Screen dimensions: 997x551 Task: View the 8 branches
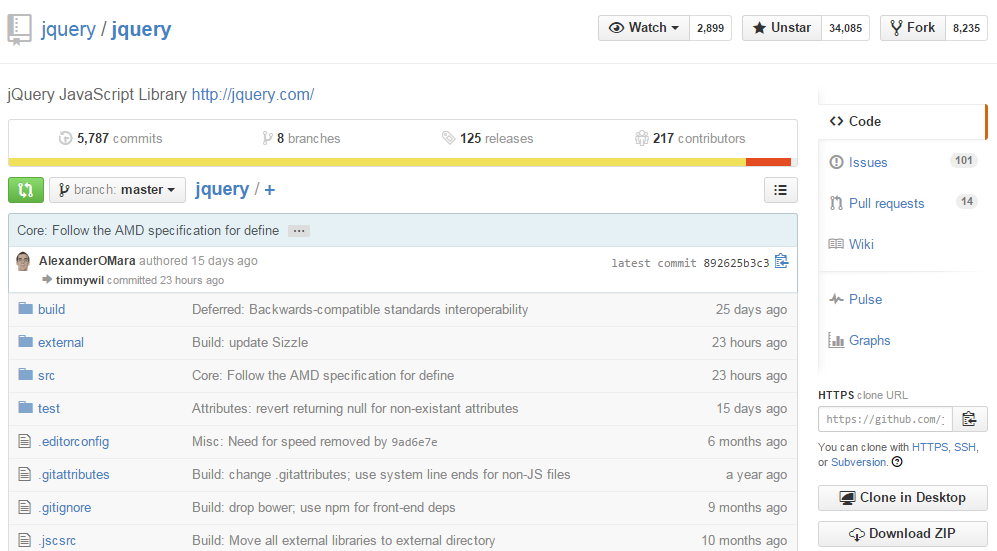pyautogui.click(x=301, y=138)
